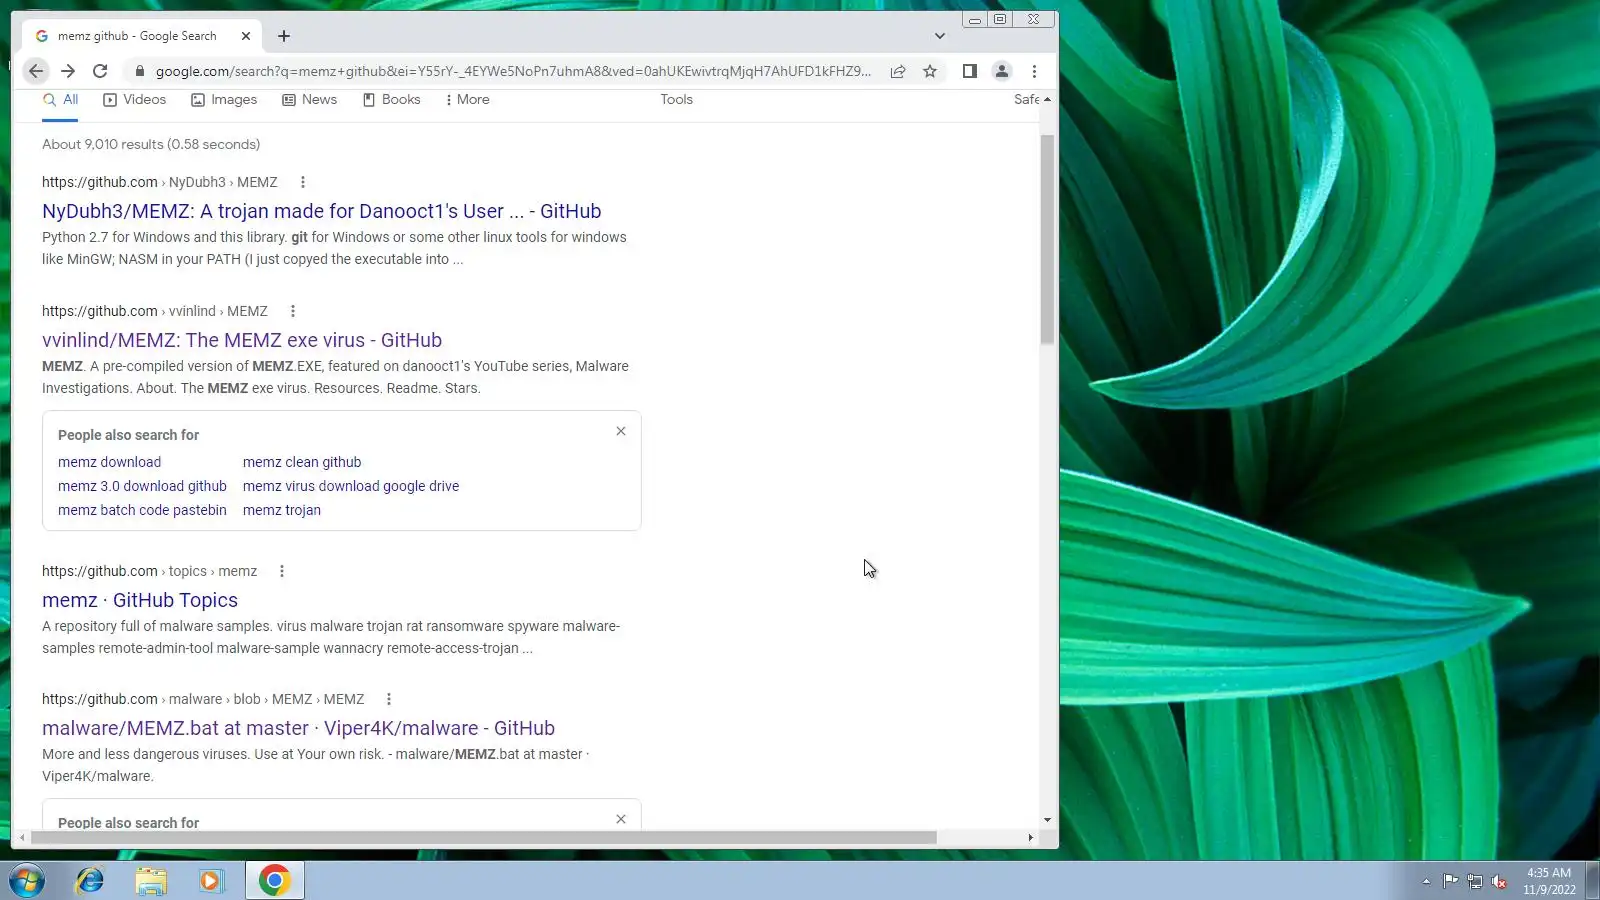The height and width of the screenshot is (900, 1600).
Task: Click the github.com malware blob MEMZ breadcrumb
Action: tap(203, 699)
